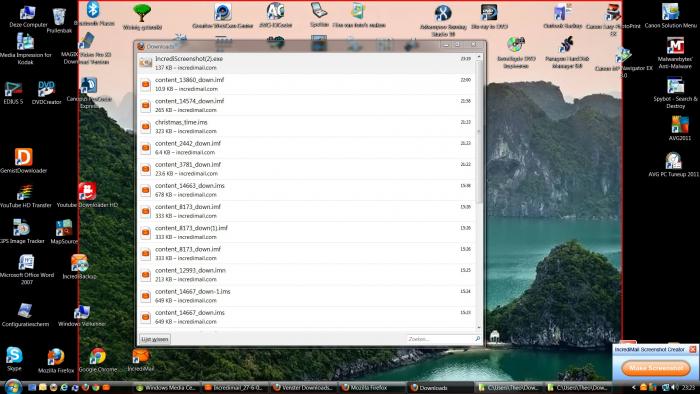The width and height of the screenshot is (700, 394).
Task: Open the Bluetooth Places desktop icon
Action: [x=93, y=13]
